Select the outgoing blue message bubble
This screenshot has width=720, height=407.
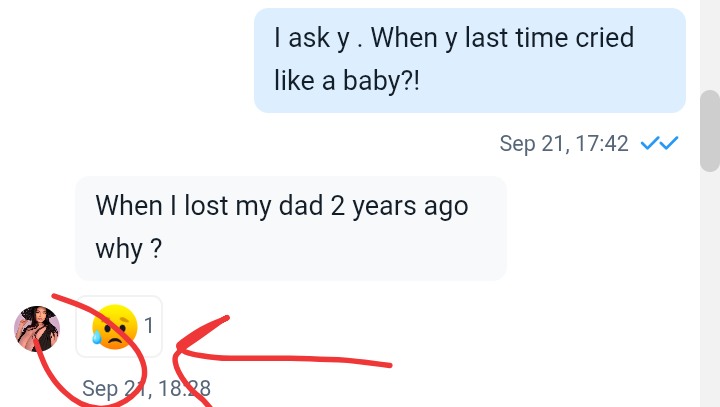pos(469,60)
